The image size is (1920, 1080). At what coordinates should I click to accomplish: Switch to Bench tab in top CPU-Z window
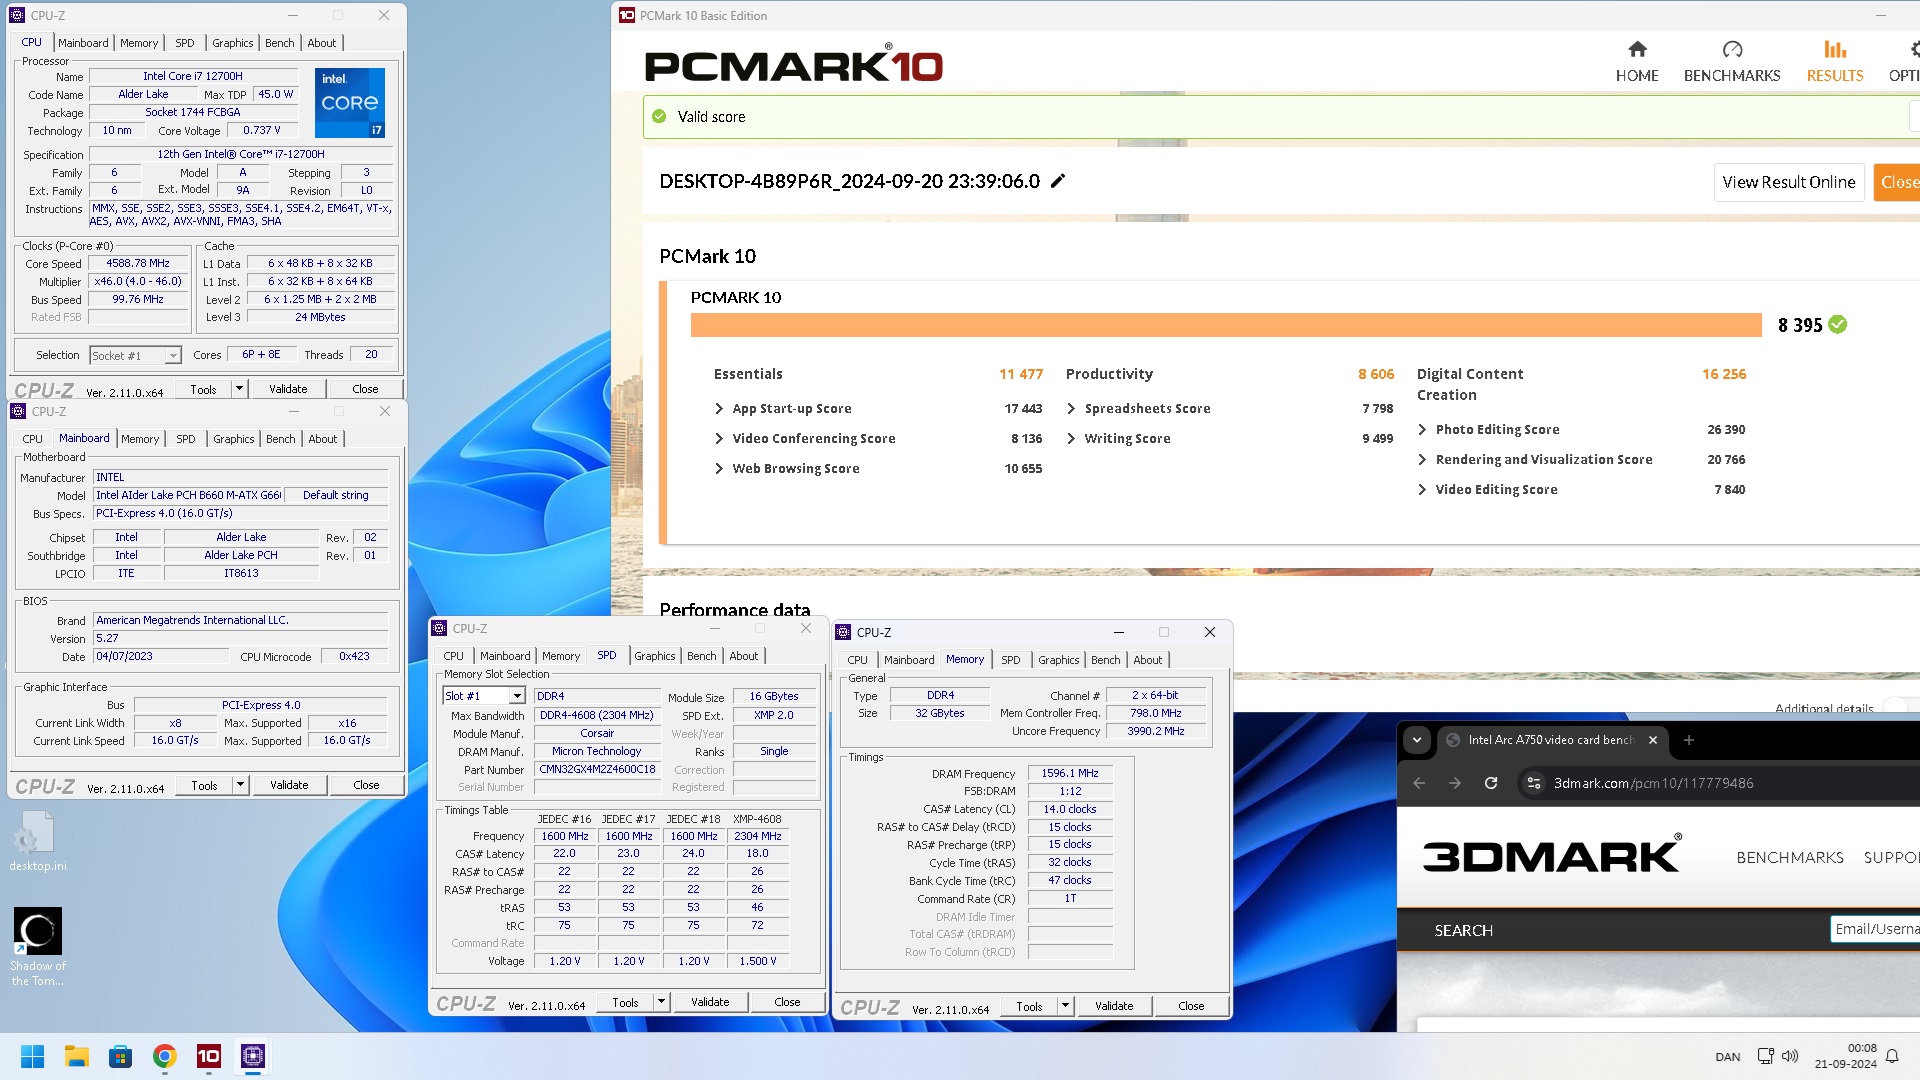point(280,43)
